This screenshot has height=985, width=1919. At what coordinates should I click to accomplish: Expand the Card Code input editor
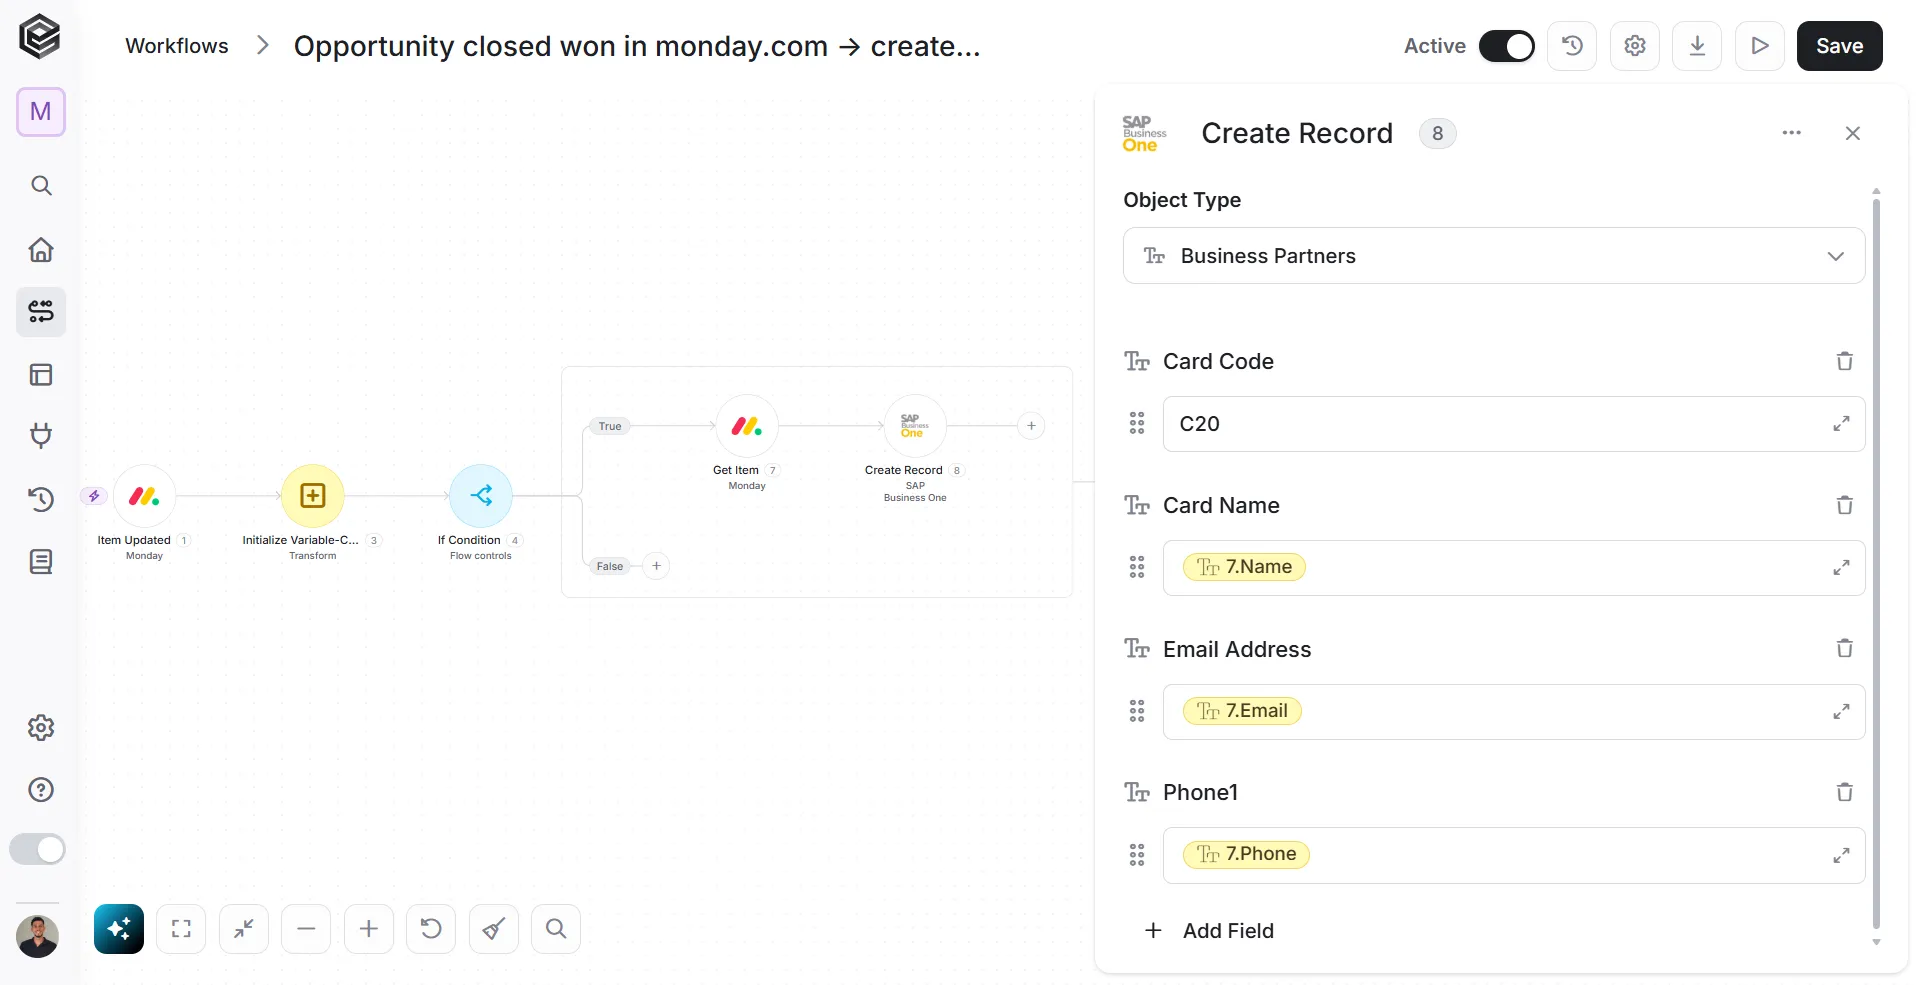tap(1841, 424)
